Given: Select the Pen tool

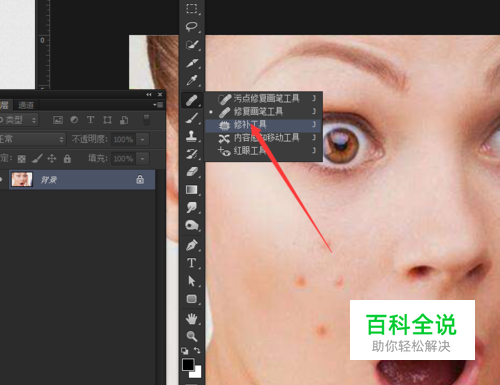Looking at the screenshot, I should (192, 245).
